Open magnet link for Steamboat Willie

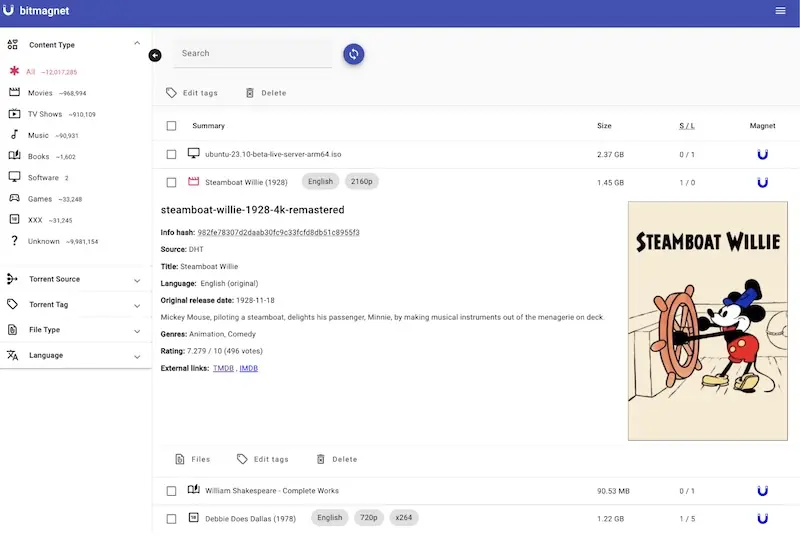762,182
